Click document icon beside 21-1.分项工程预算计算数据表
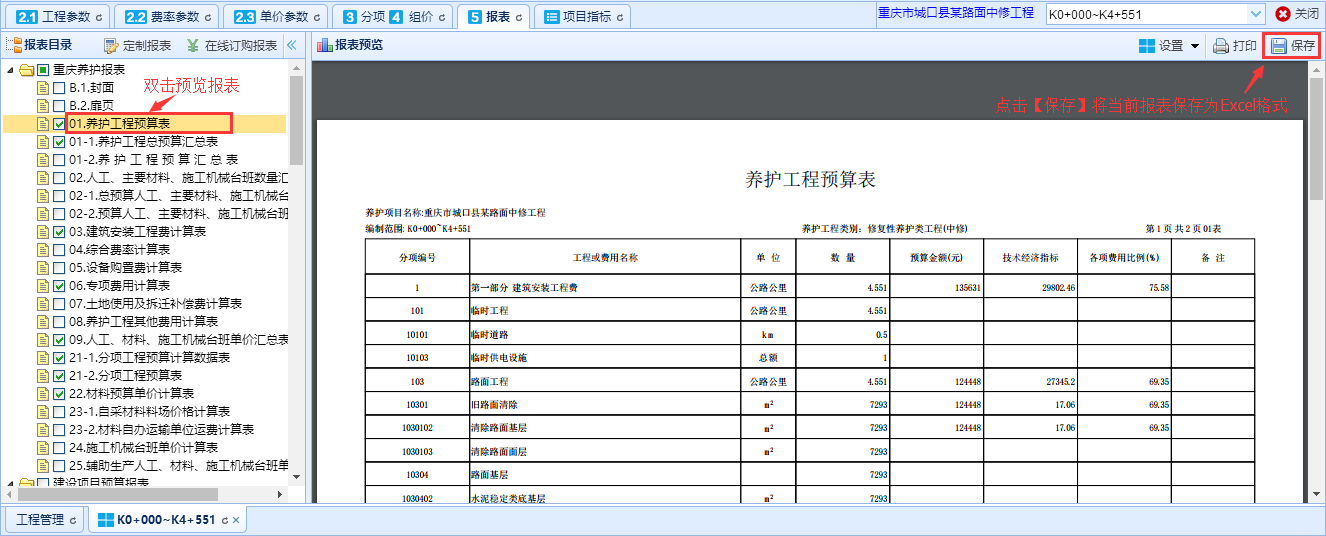1326x536 pixels. click(x=43, y=358)
